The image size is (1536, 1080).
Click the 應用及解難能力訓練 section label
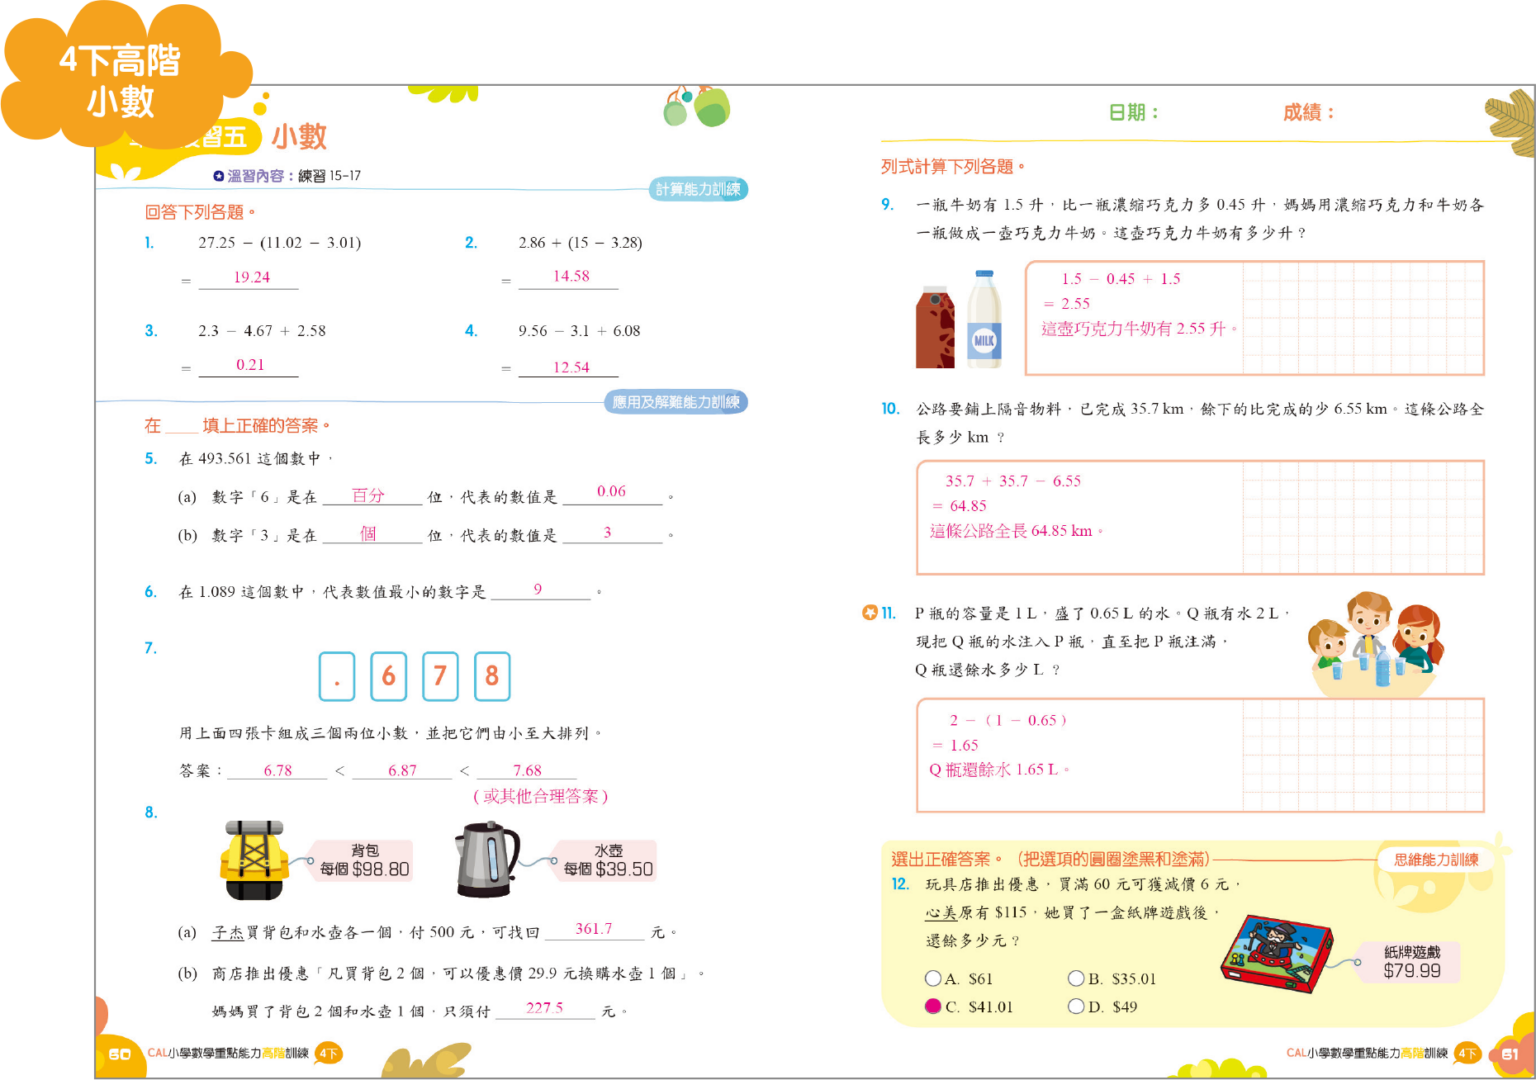(676, 402)
